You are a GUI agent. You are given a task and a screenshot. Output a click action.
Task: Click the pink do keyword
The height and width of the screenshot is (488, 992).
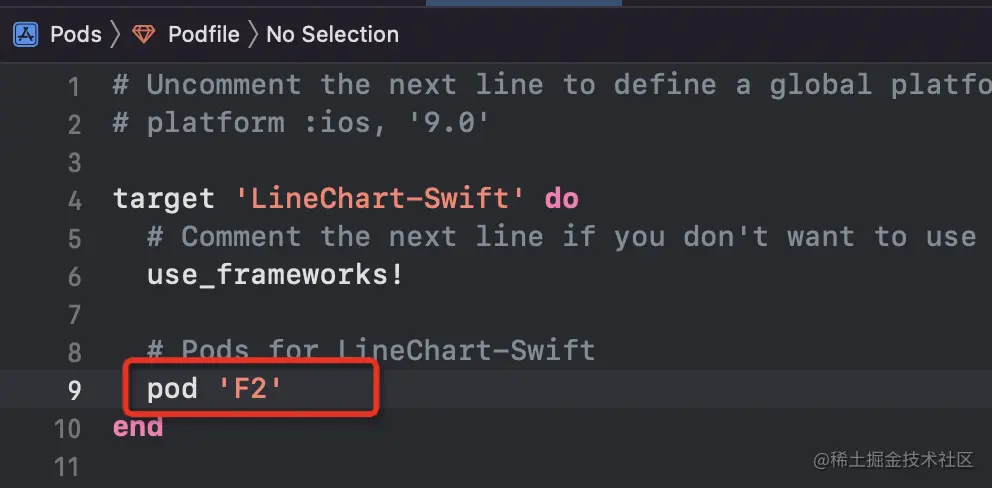(561, 199)
